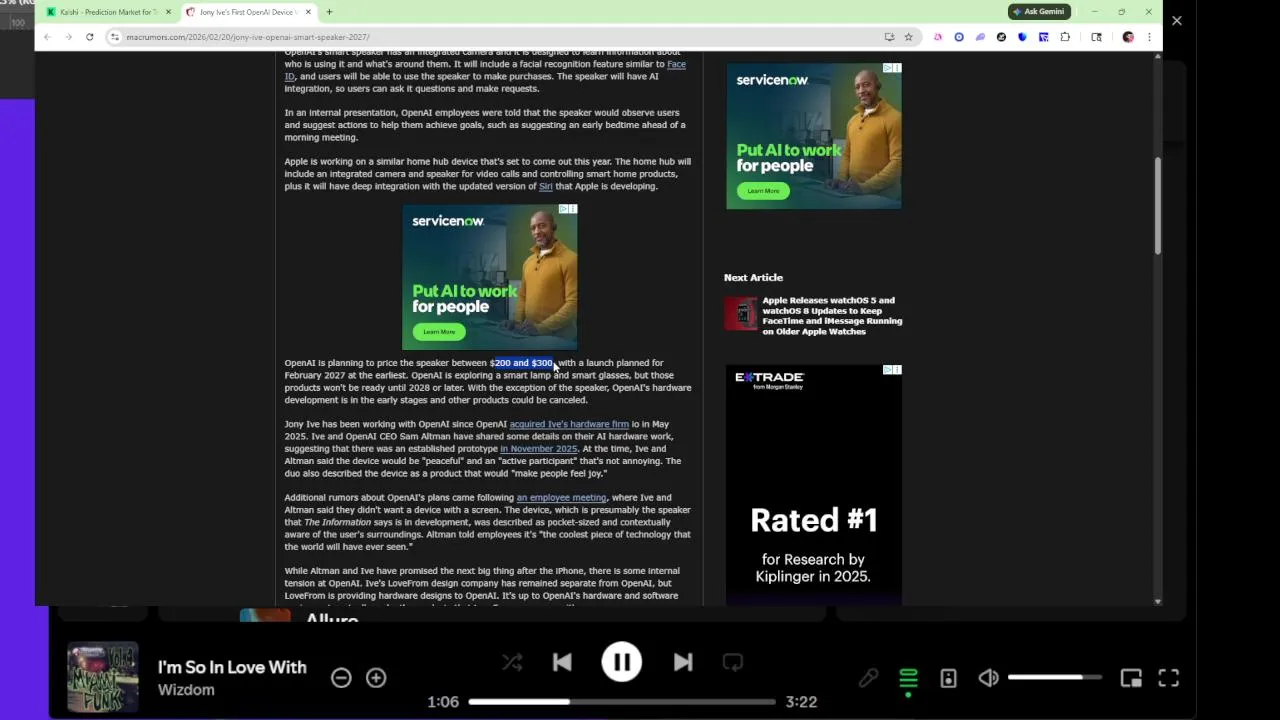Click the minus circle icon beside song title
This screenshot has width=1280, height=720.
click(341, 678)
